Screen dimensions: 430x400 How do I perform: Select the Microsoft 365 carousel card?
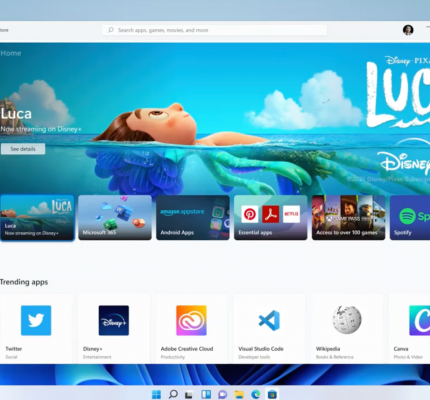(115, 218)
